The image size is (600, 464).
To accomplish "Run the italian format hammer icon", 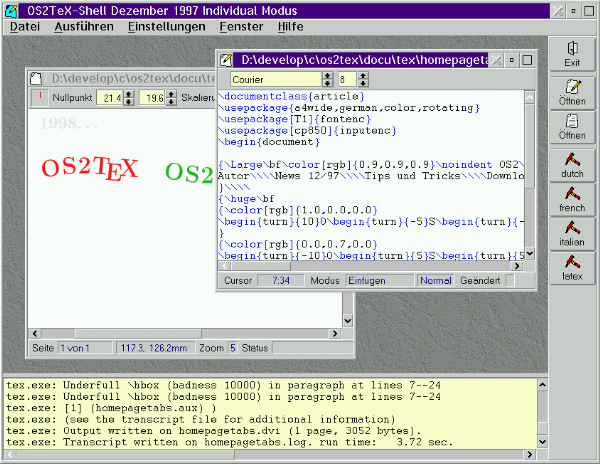I will click(x=572, y=233).
